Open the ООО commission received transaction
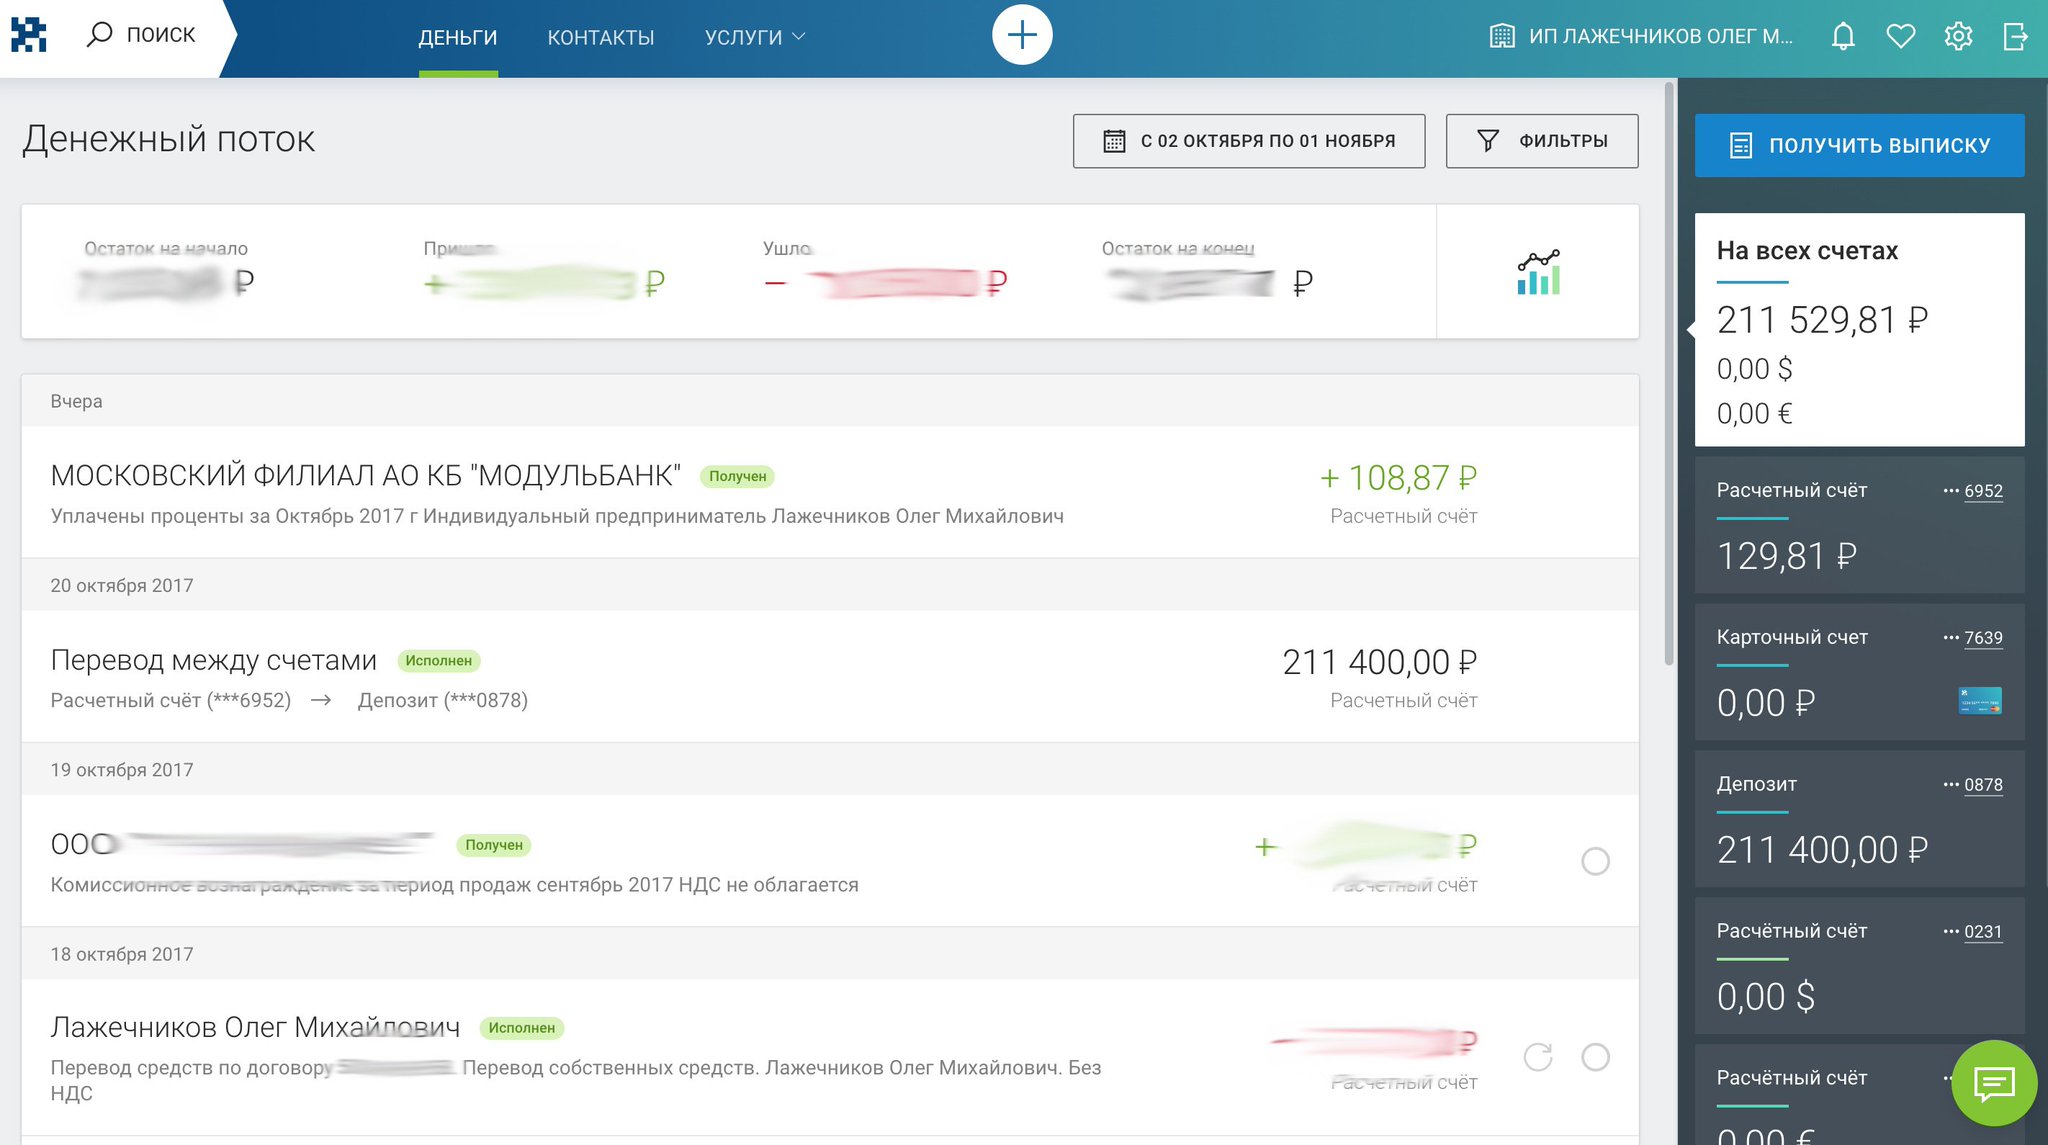This screenshot has height=1145, width=2048. click(x=830, y=861)
